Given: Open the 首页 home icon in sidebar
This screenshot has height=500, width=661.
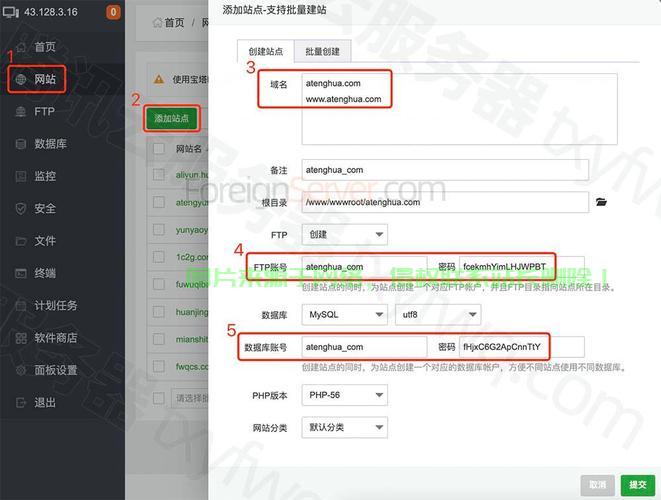Looking at the screenshot, I should tap(21, 47).
